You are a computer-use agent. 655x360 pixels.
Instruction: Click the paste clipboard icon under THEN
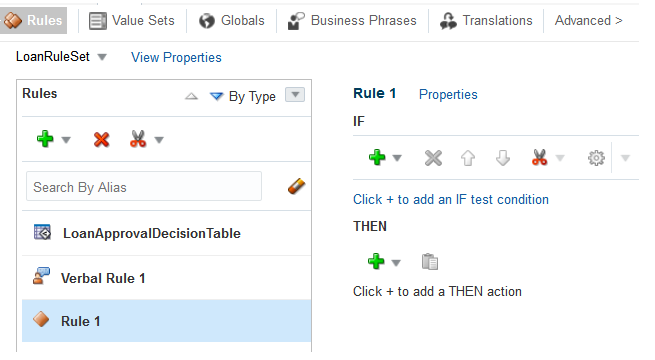[x=430, y=262]
